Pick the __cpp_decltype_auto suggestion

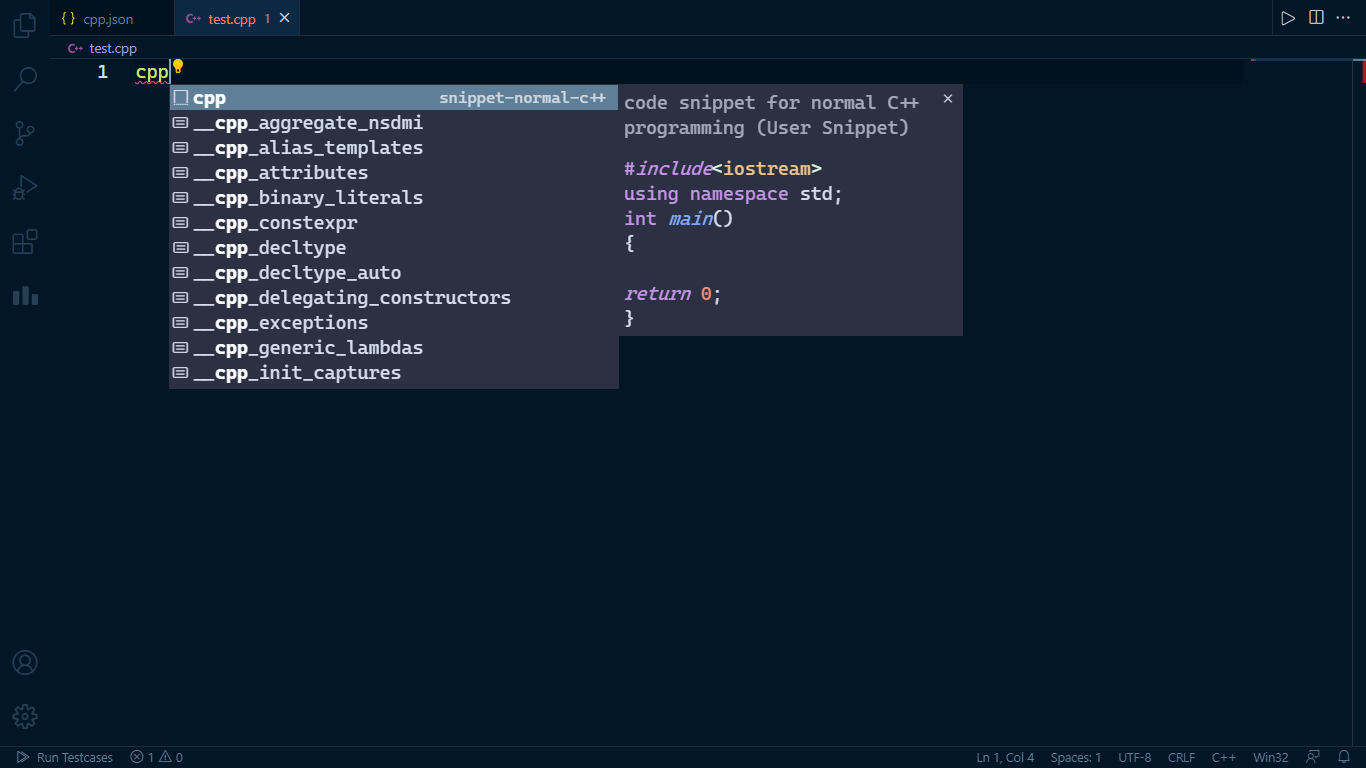[x=394, y=273]
